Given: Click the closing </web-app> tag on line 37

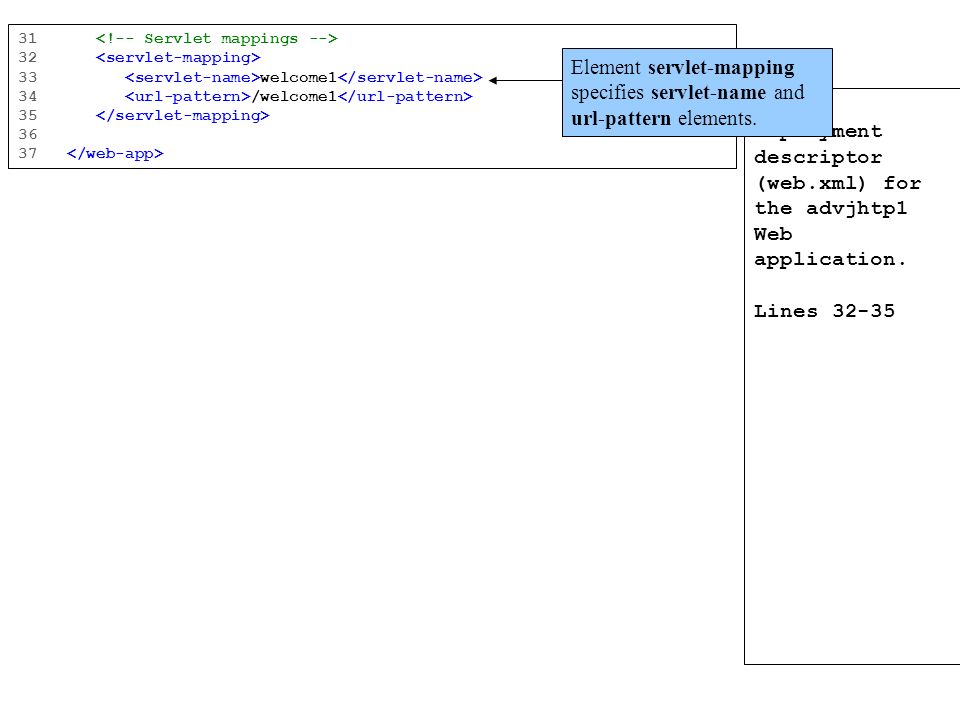Looking at the screenshot, I should pos(115,154).
